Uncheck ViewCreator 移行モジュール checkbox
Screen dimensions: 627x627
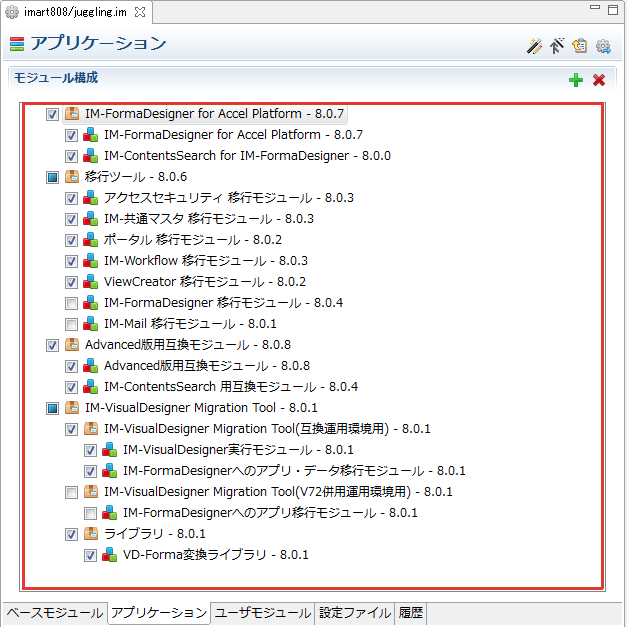click(x=71, y=282)
